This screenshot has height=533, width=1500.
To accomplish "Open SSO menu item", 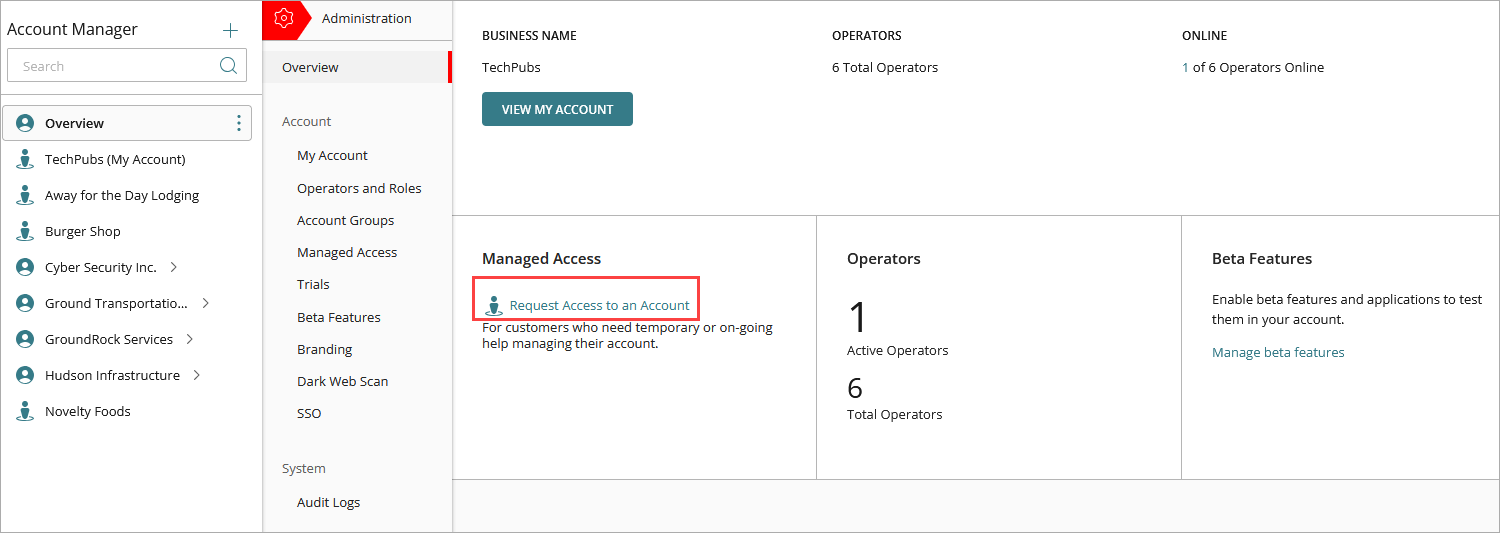I will (309, 413).
